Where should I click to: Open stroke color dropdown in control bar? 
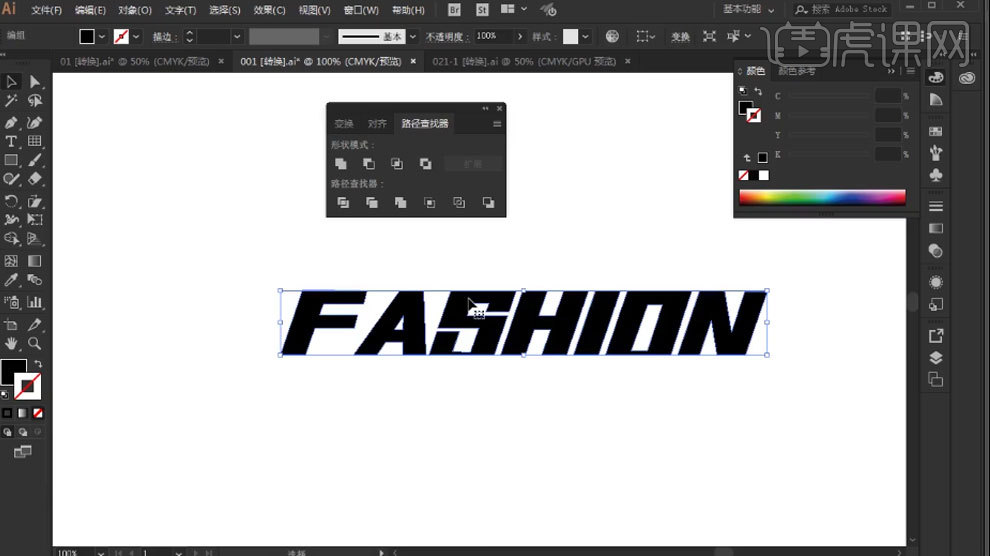(x=136, y=37)
